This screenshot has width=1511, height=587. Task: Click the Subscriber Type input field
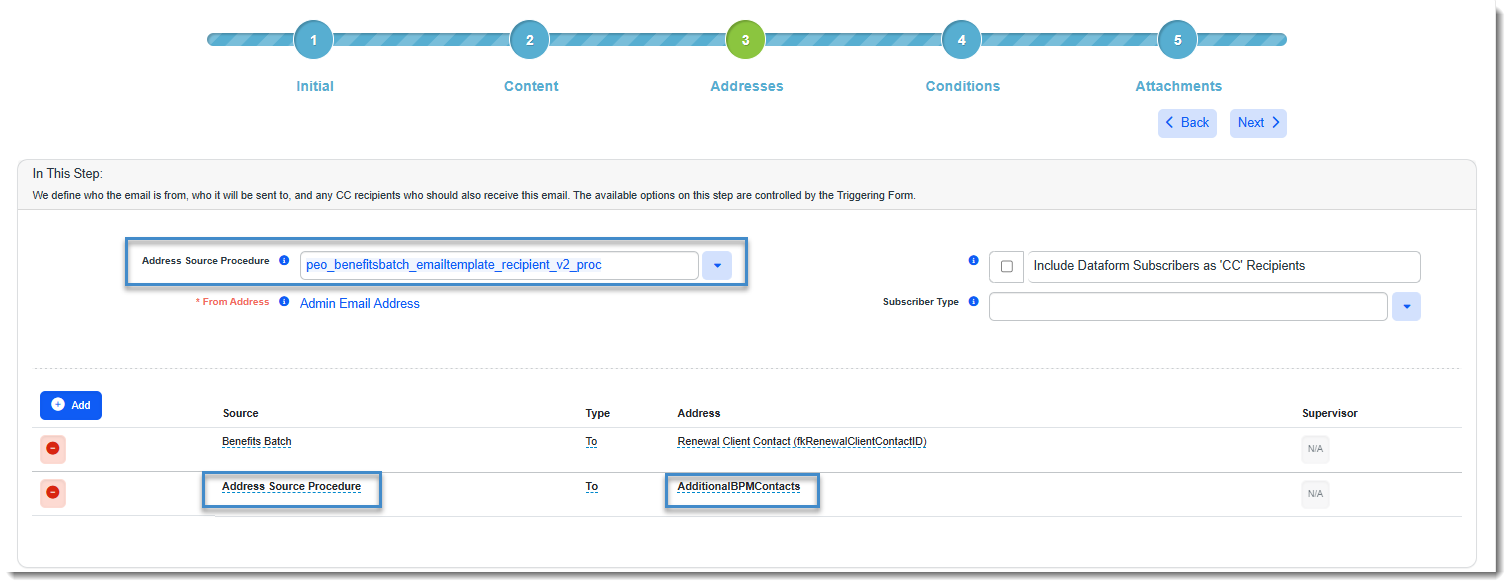click(x=1187, y=307)
